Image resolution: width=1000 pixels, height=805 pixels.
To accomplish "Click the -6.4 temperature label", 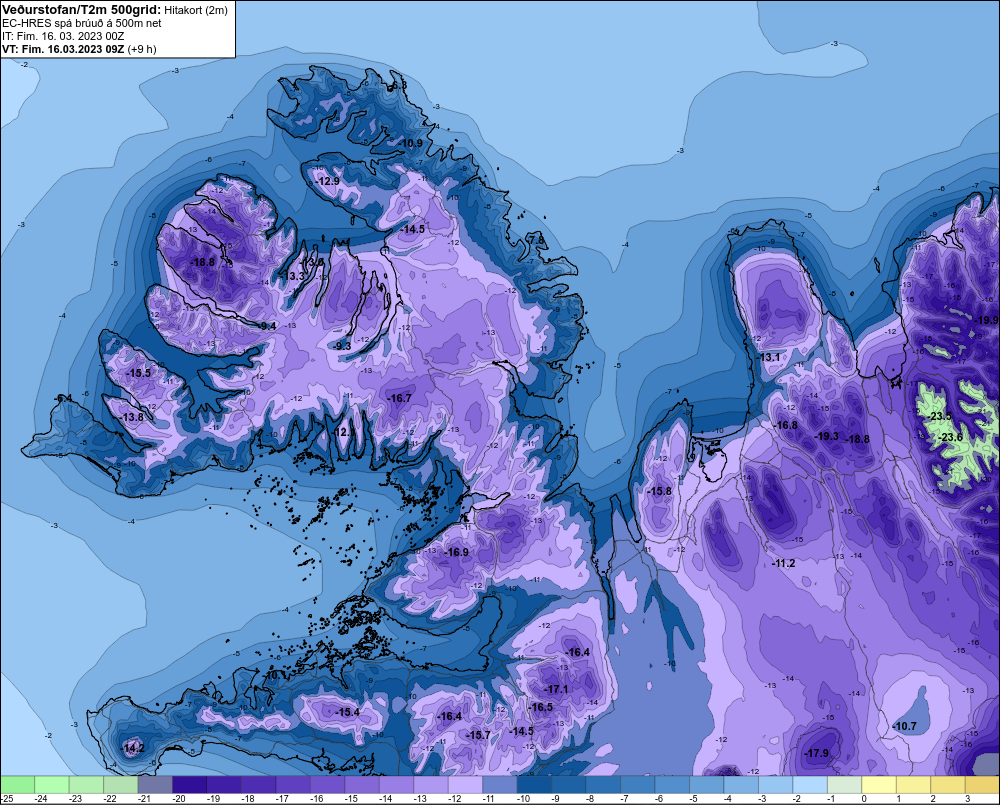I will tap(63, 399).
